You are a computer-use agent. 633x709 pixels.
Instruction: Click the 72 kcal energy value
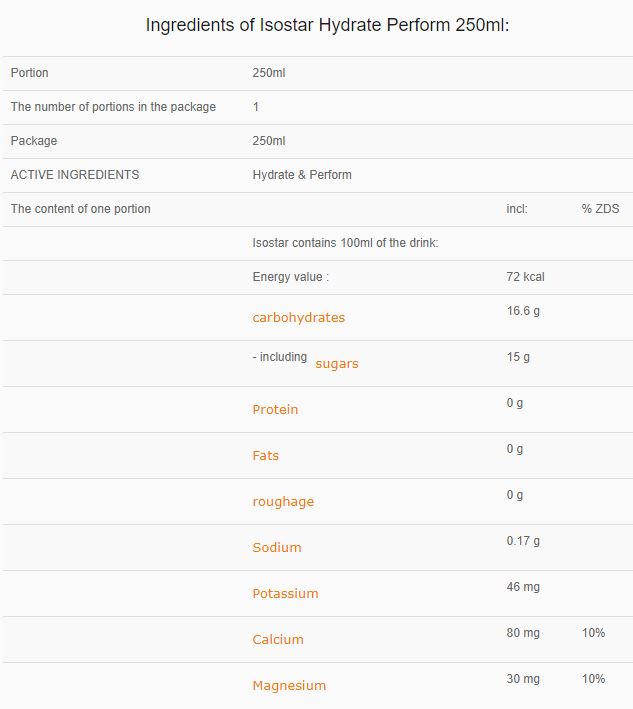pos(525,277)
